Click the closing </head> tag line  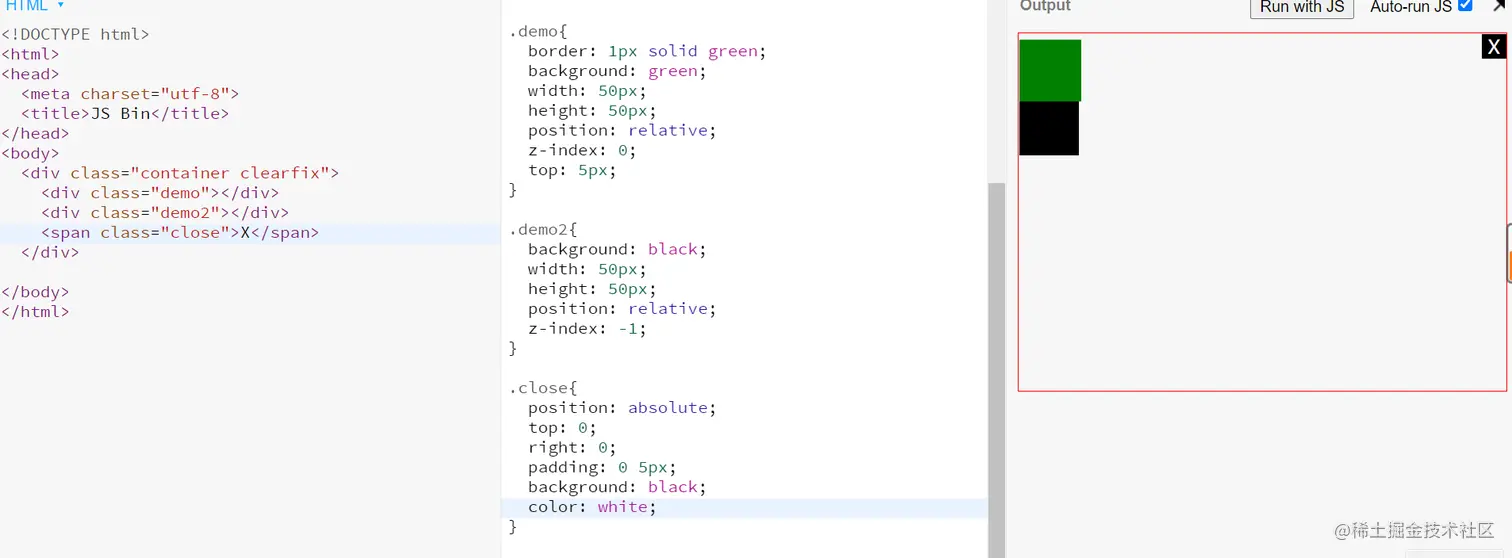(35, 133)
